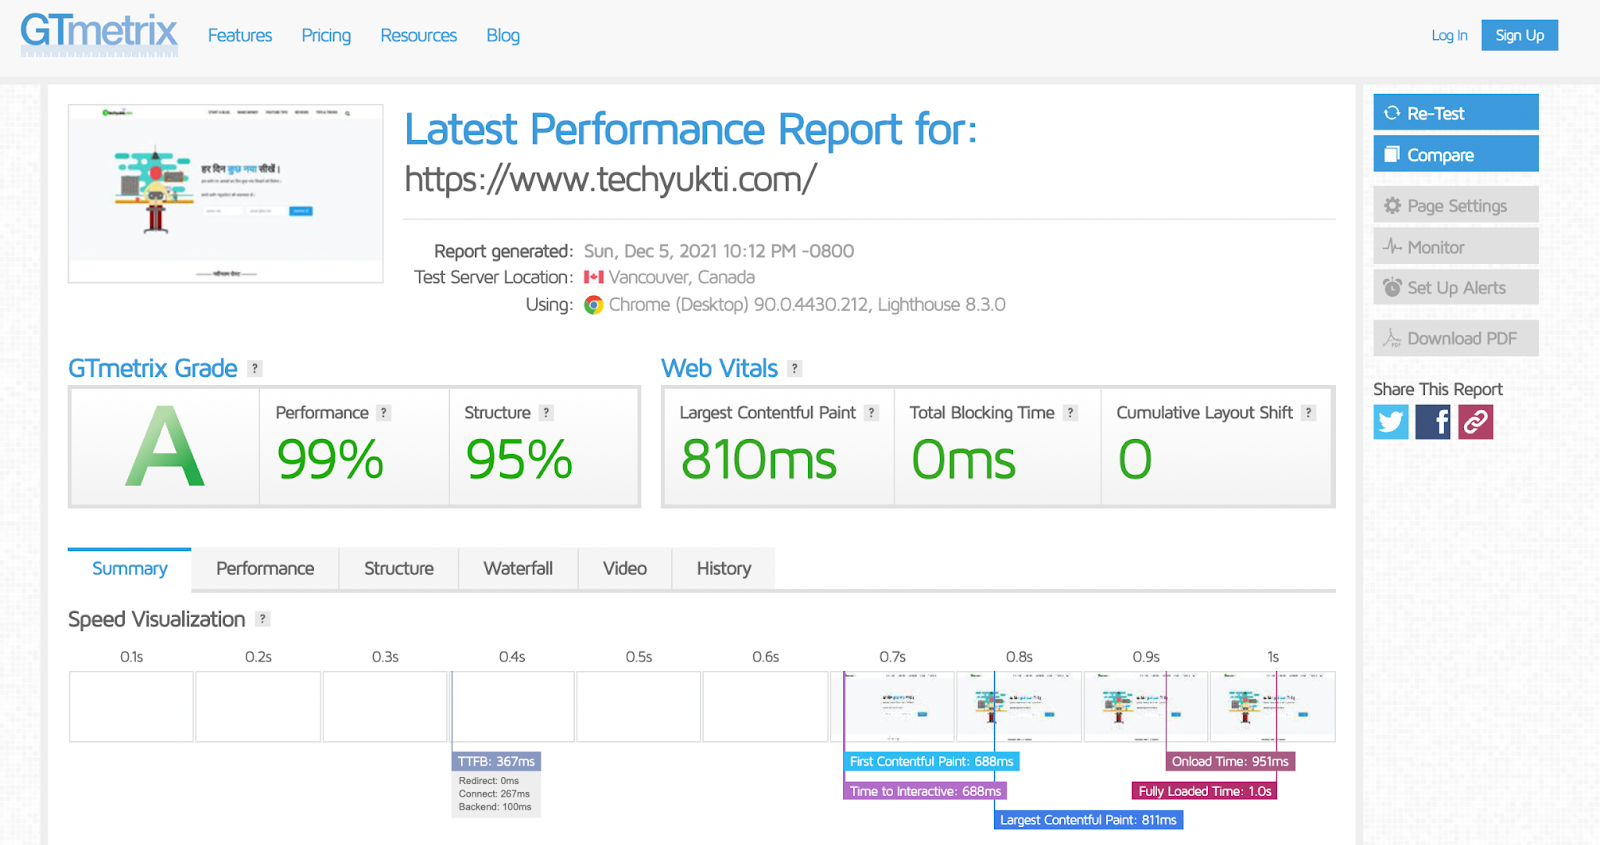Open Features in top navigation
The height and width of the screenshot is (845, 1600).
coord(240,35)
